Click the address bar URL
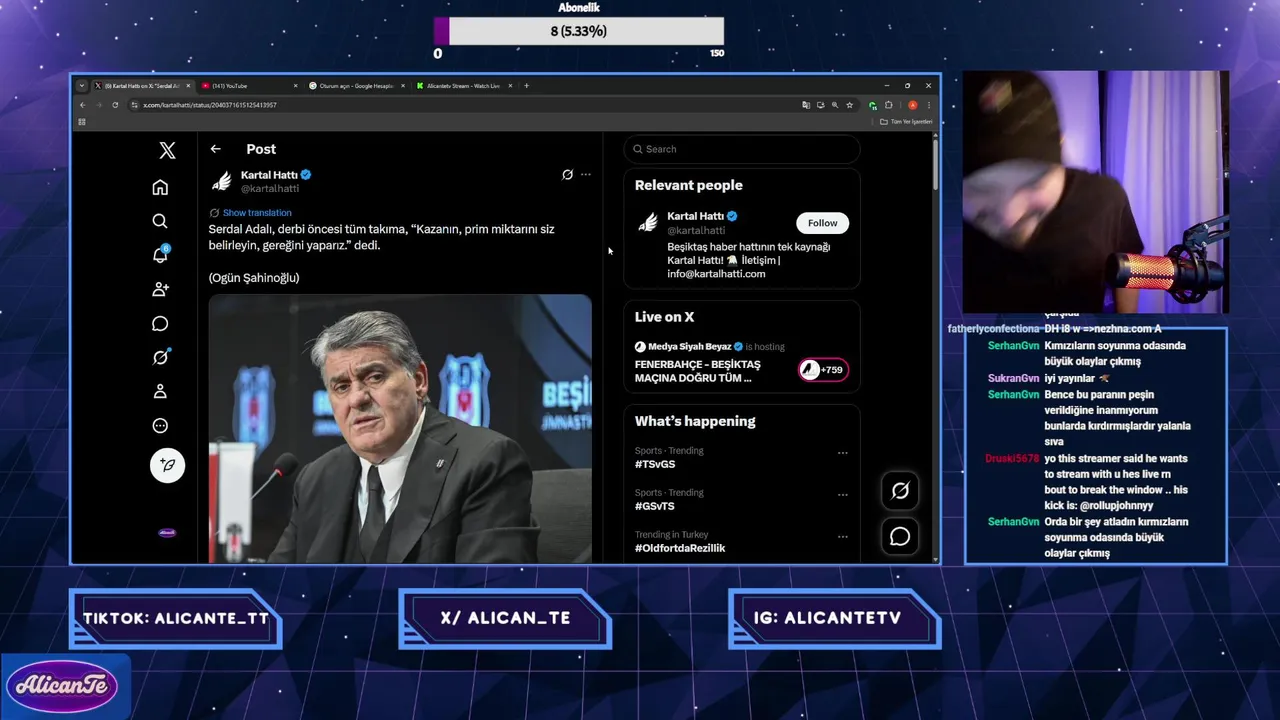The height and width of the screenshot is (720, 1280). [x=210, y=105]
